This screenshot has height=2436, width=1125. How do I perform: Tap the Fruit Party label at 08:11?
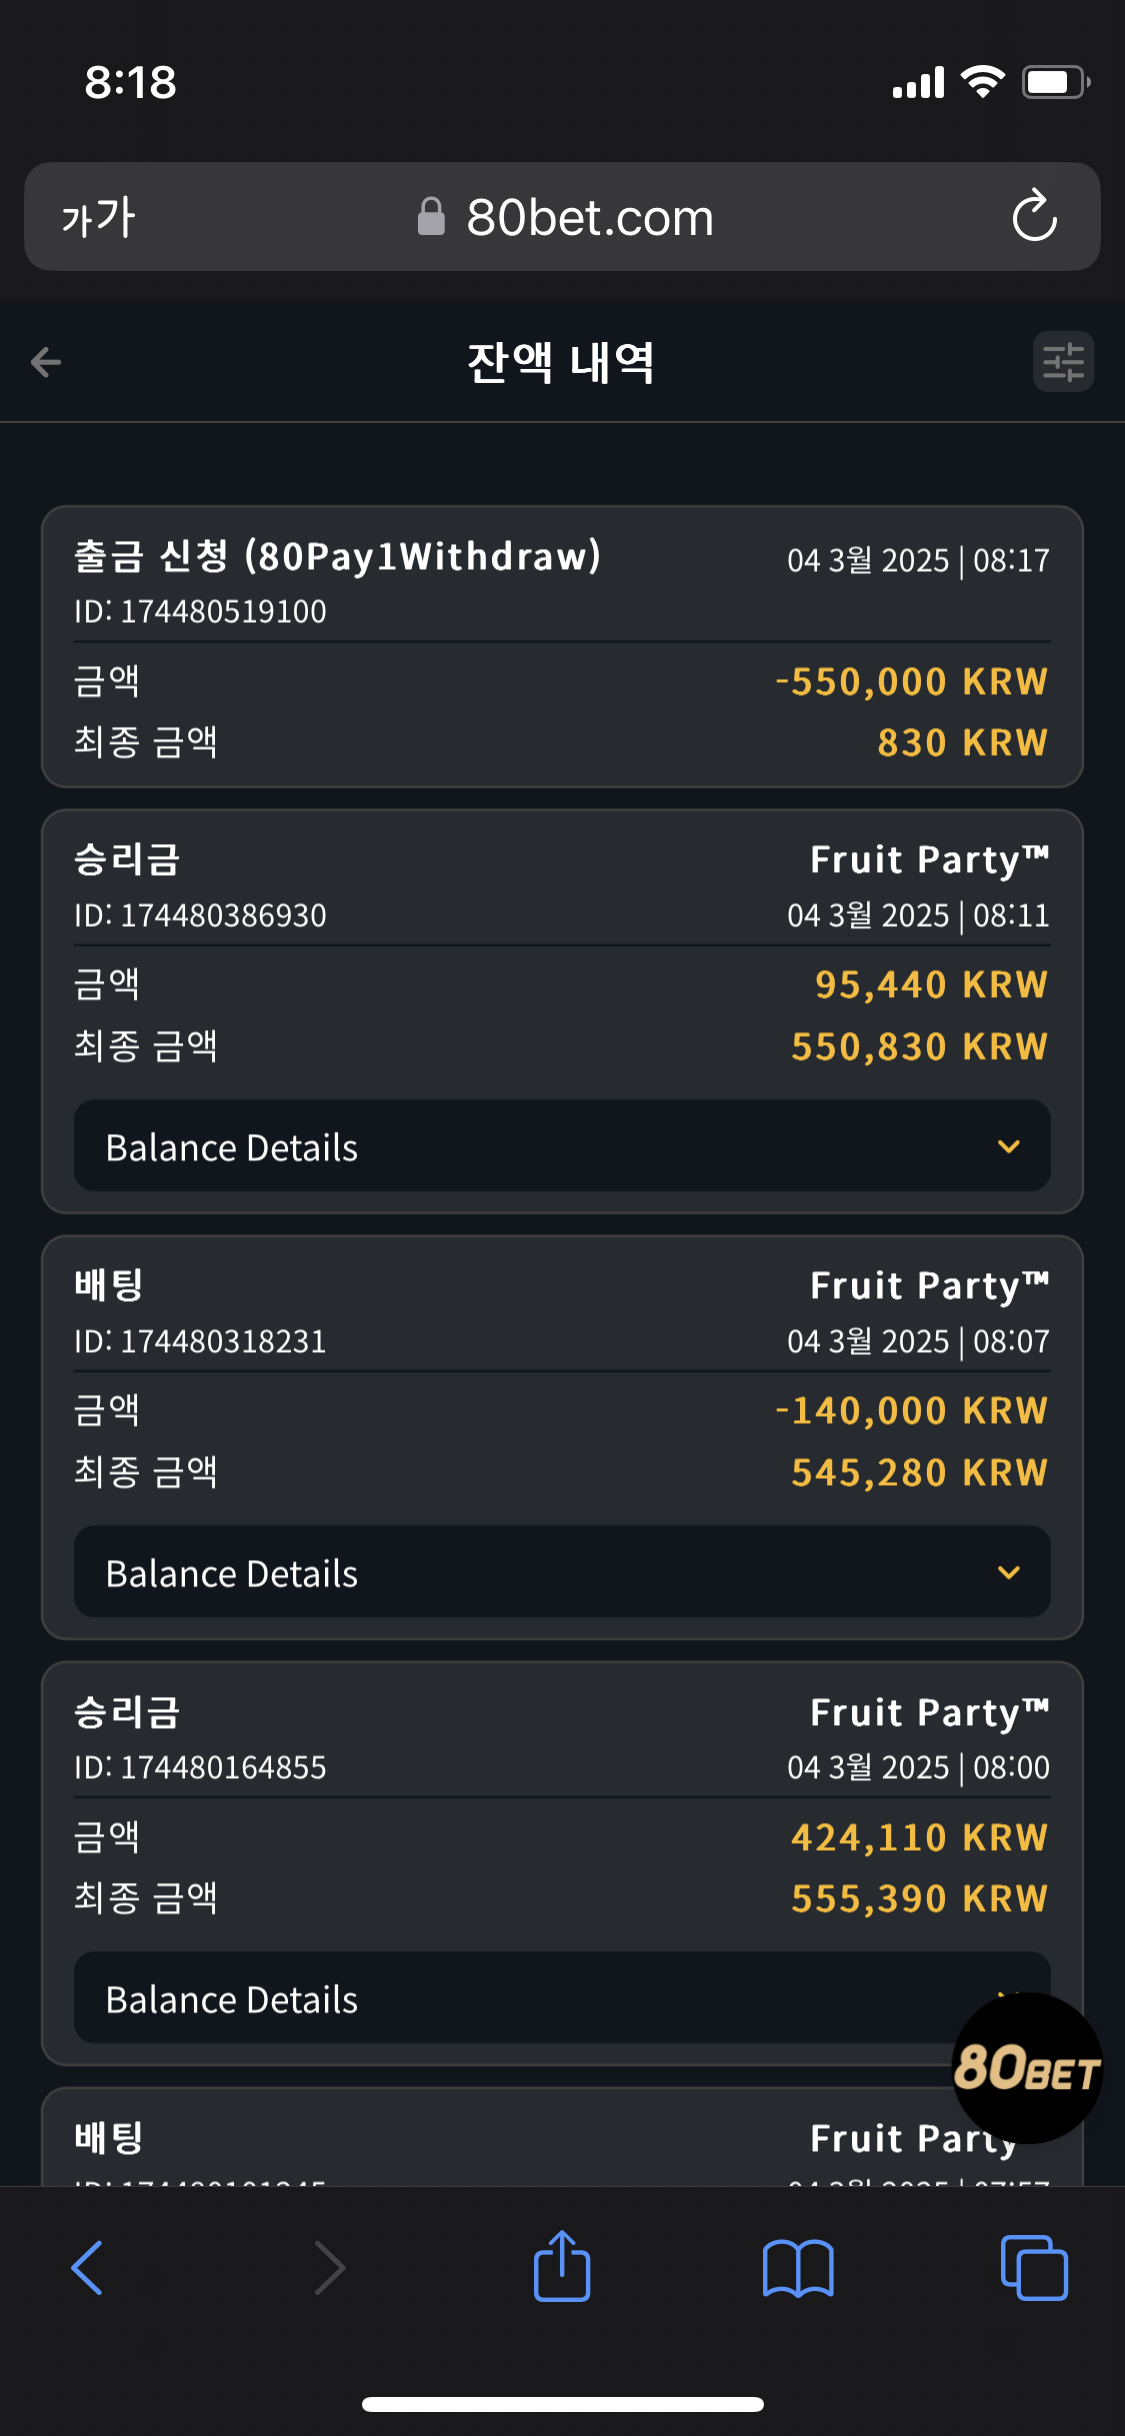click(929, 860)
